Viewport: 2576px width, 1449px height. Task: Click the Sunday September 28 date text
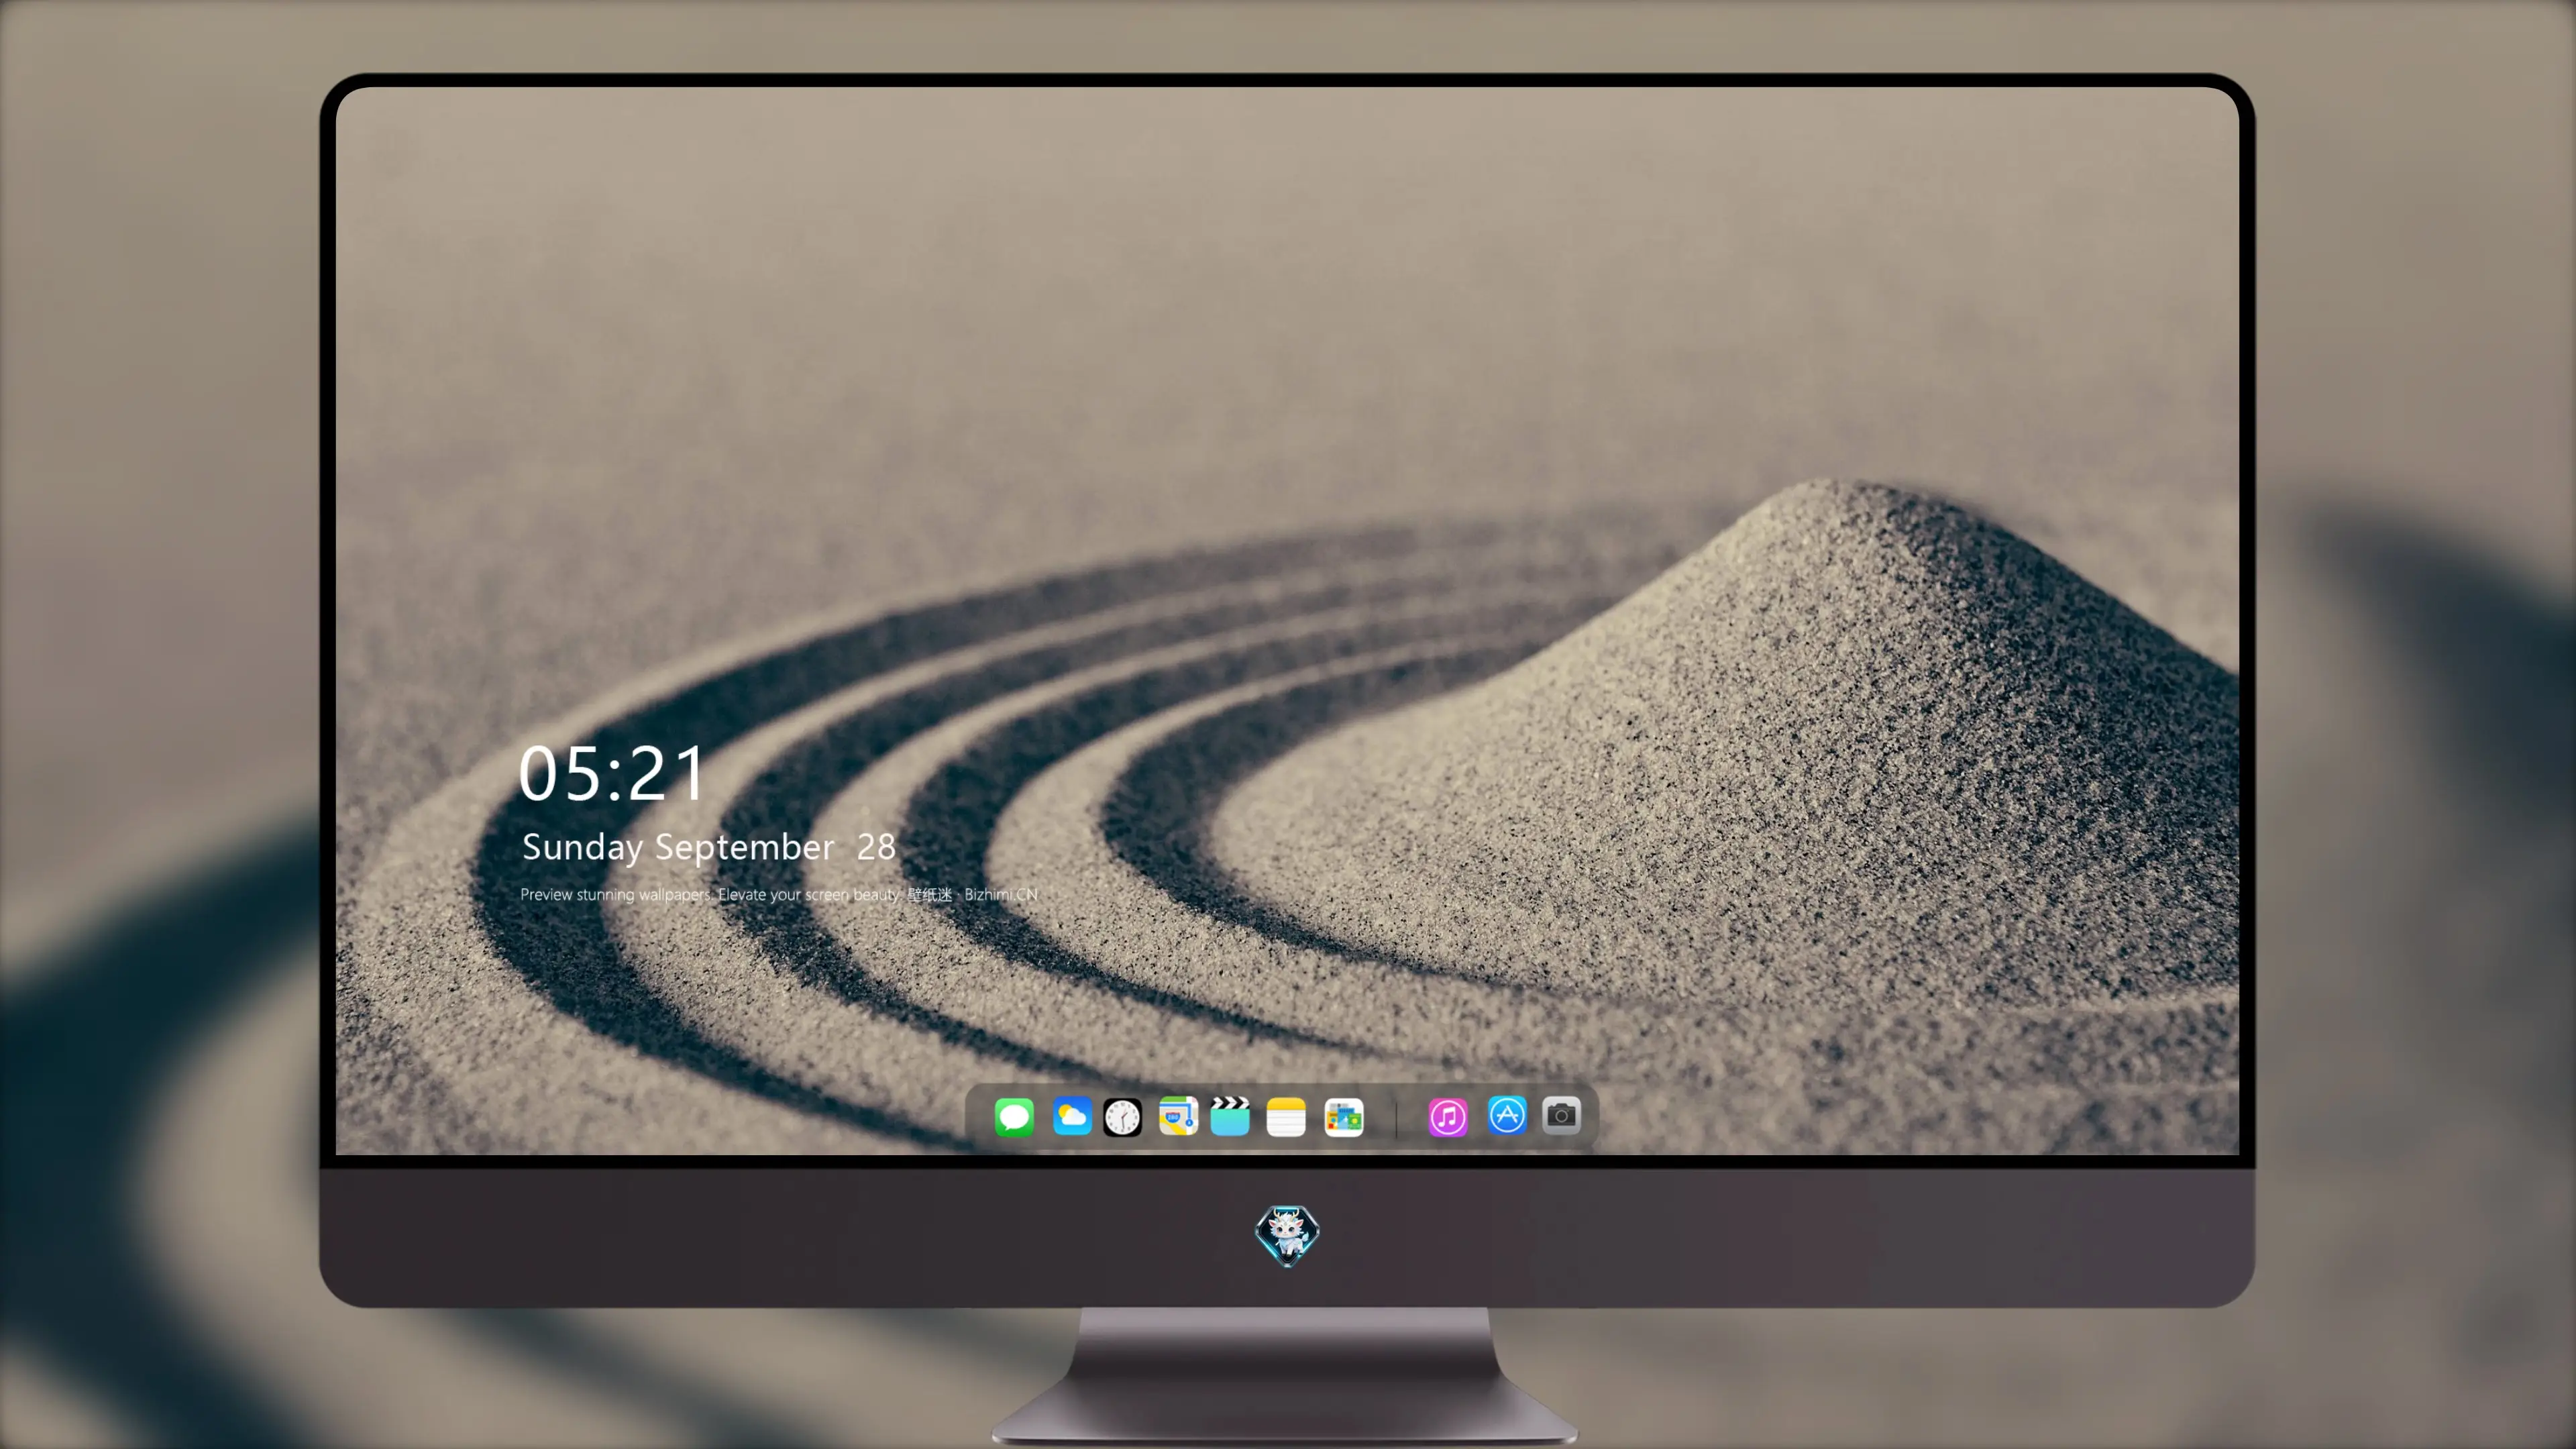click(x=708, y=847)
